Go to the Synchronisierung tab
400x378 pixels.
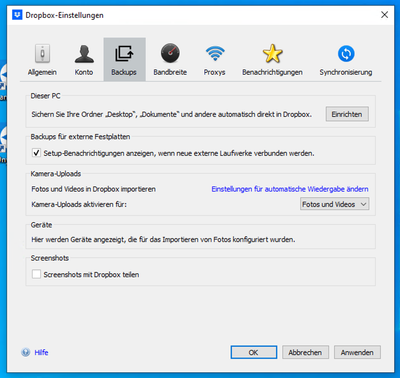click(x=346, y=59)
